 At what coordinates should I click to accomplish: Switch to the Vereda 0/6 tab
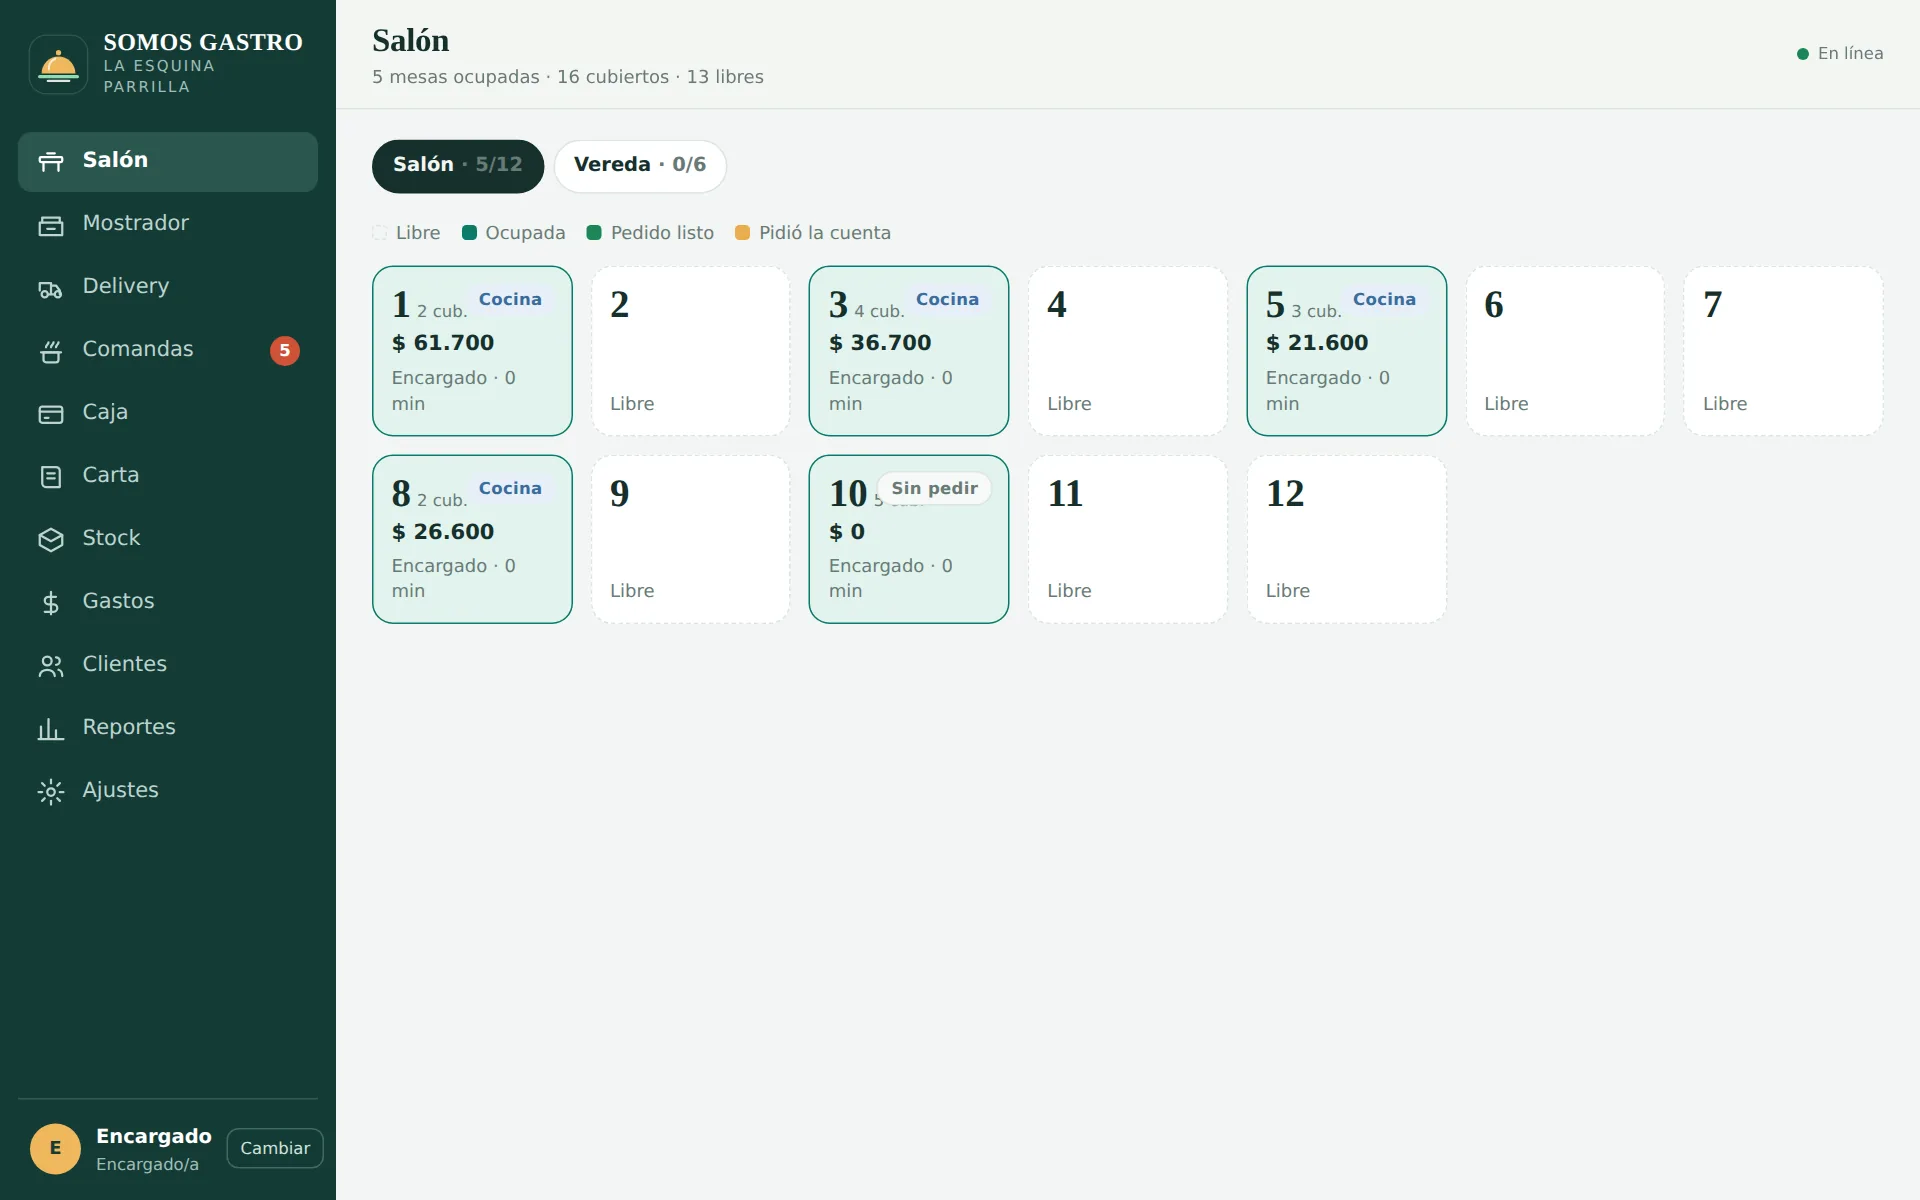(x=640, y=166)
